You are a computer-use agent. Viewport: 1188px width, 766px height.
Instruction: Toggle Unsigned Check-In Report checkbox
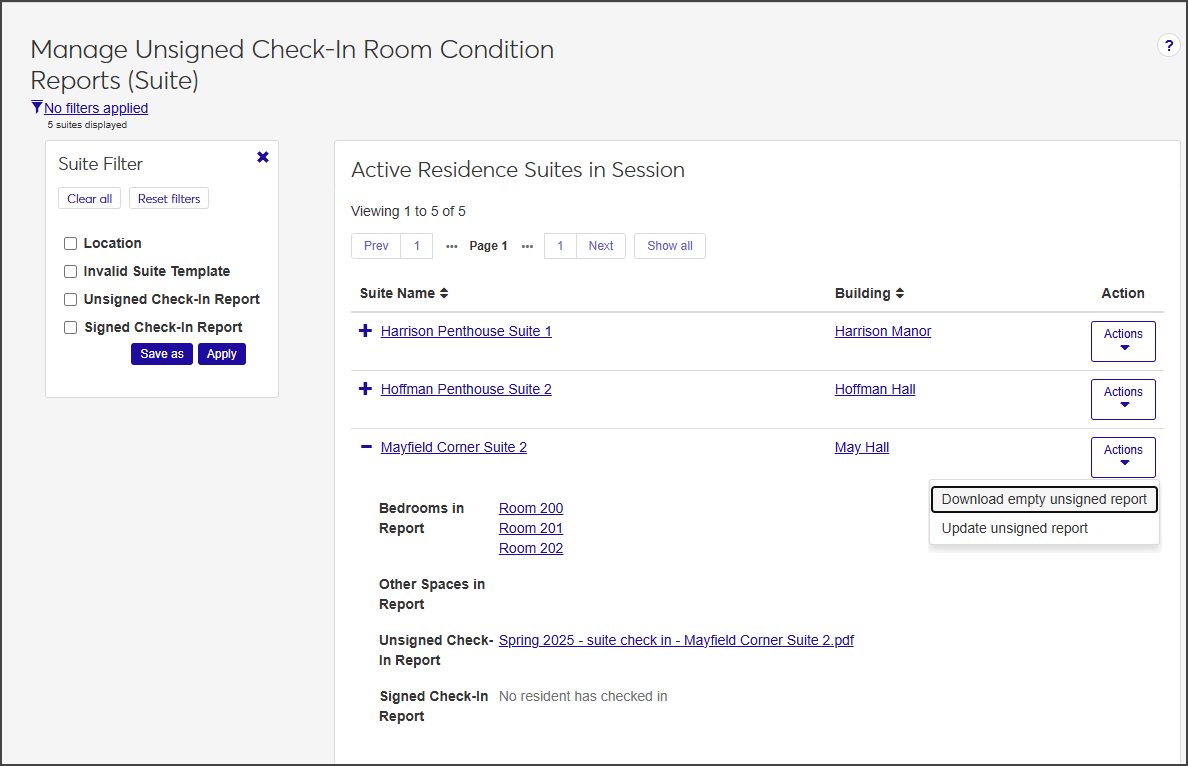(71, 299)
